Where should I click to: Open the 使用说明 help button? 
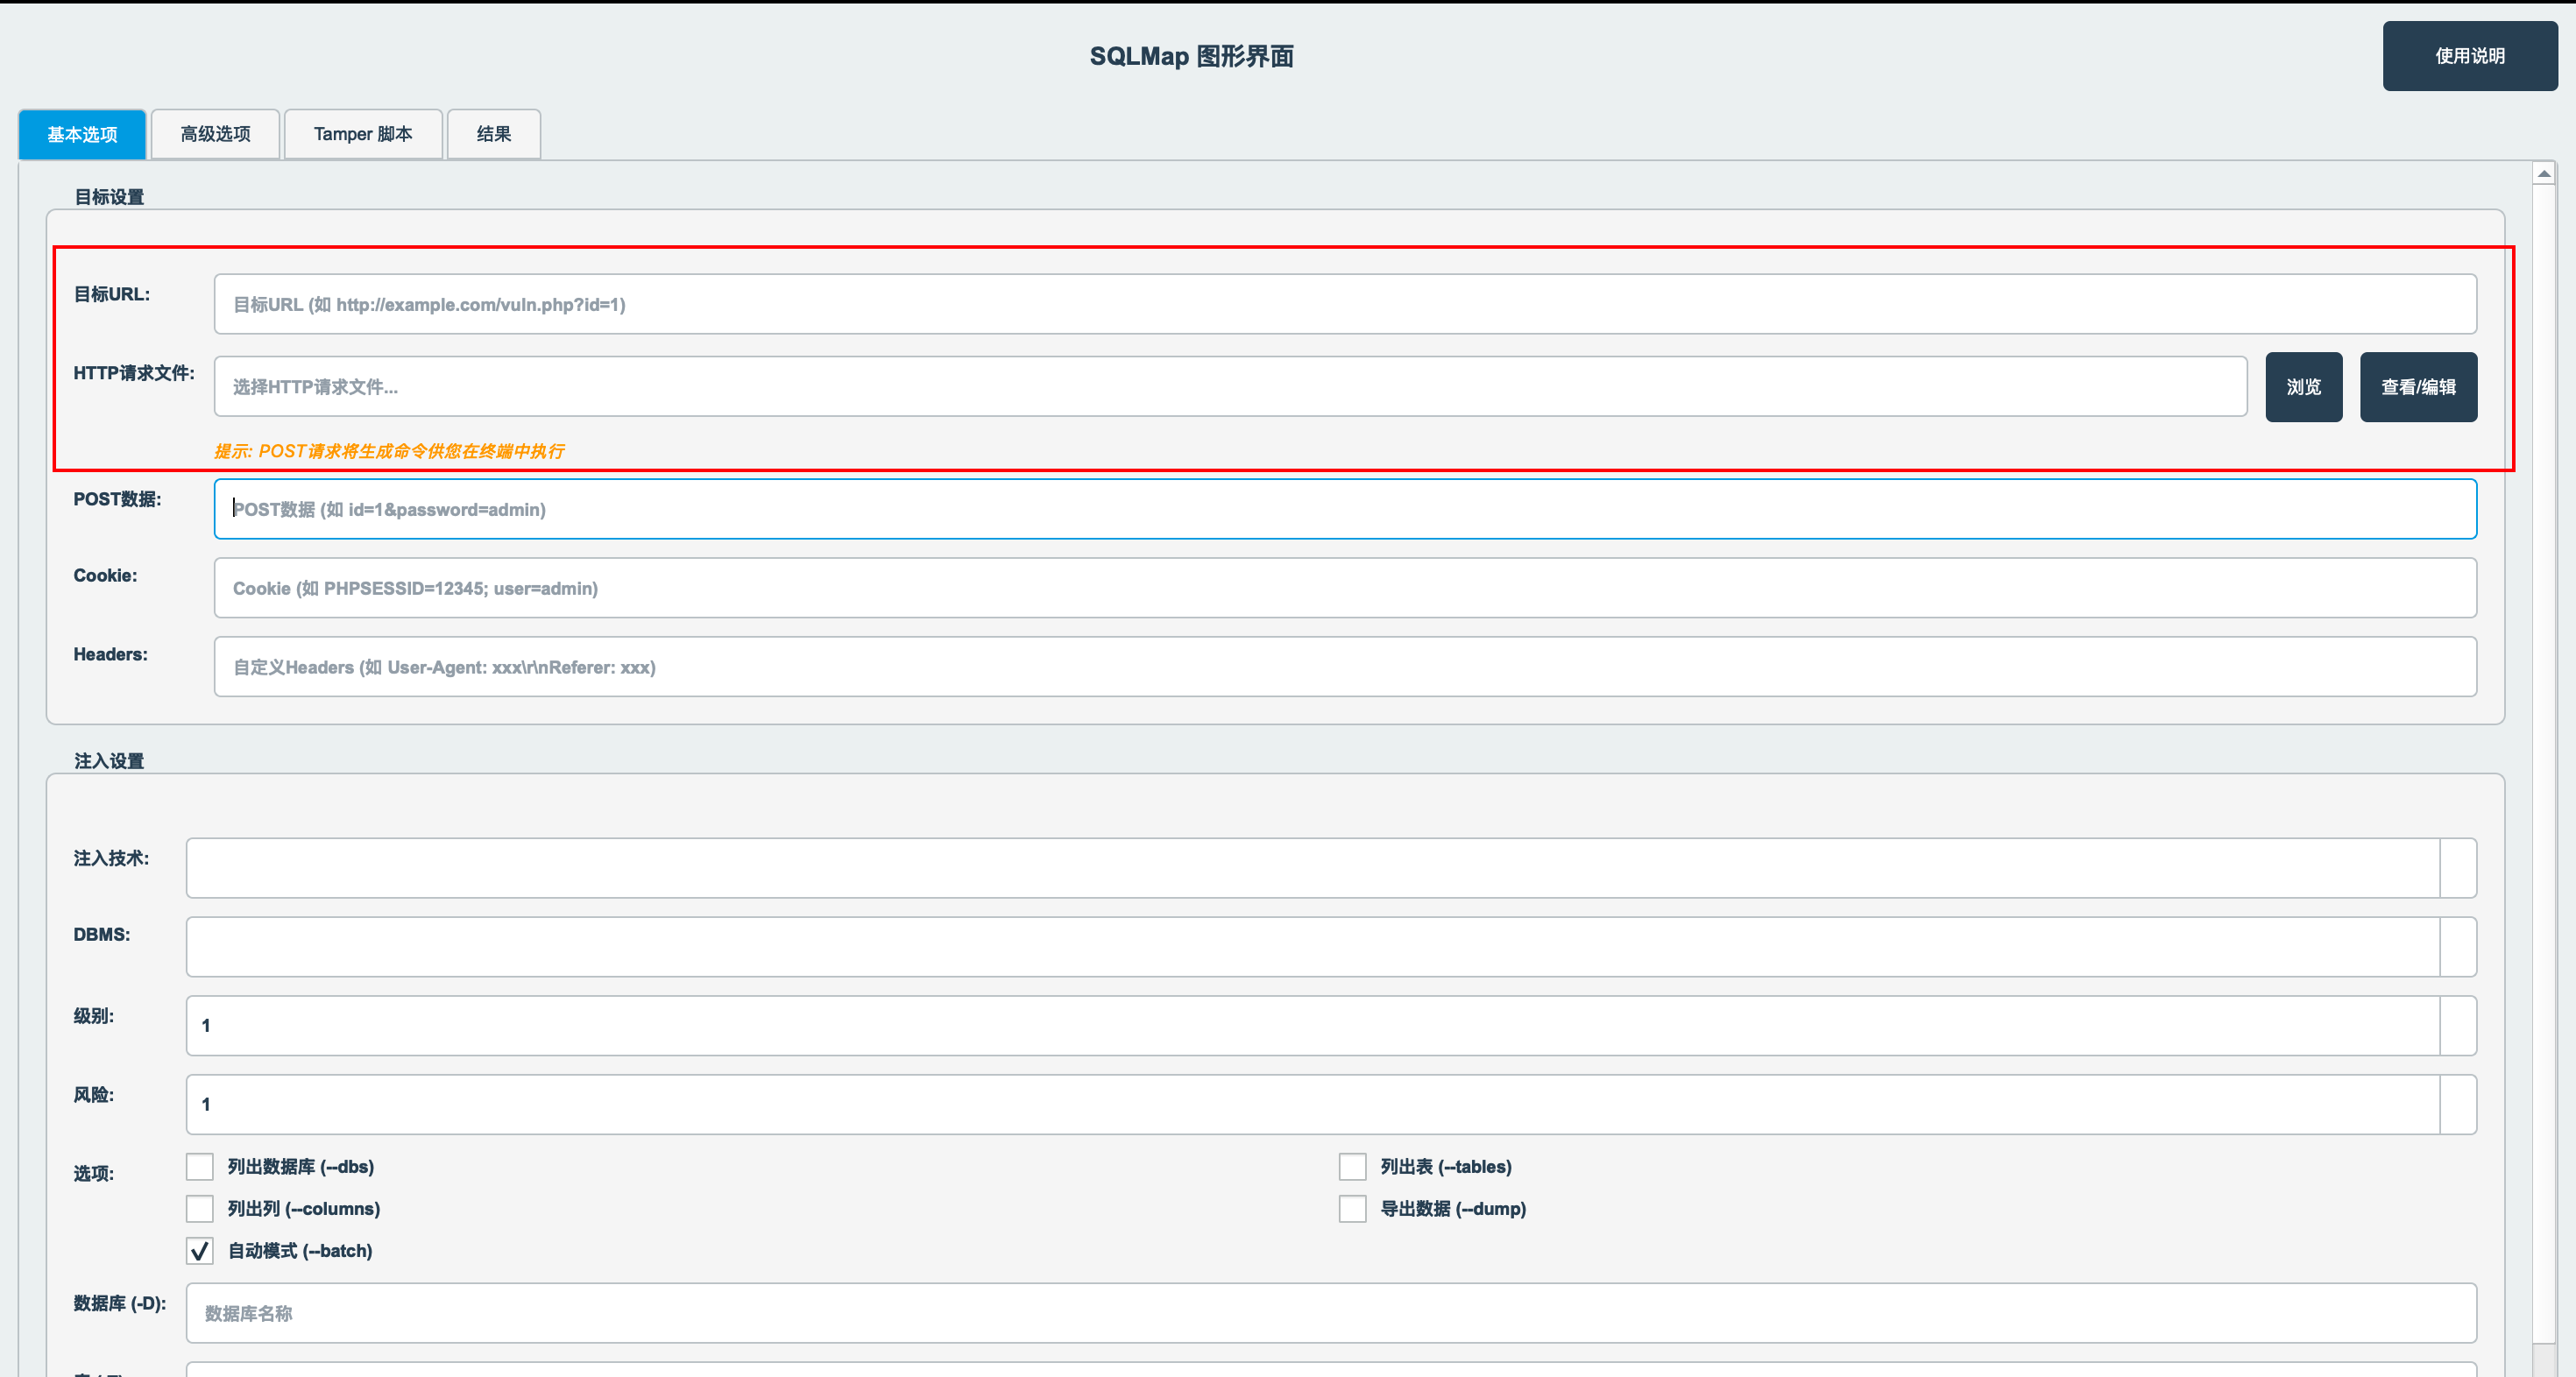coord(2469,56)
